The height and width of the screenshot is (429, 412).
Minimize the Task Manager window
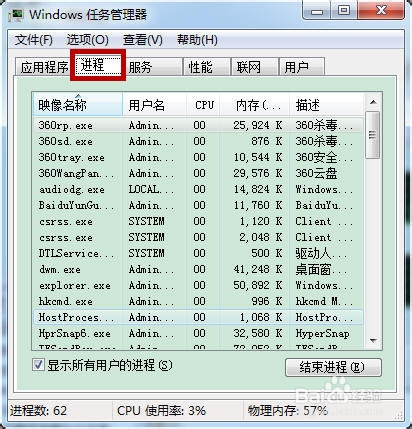point(317,11)
